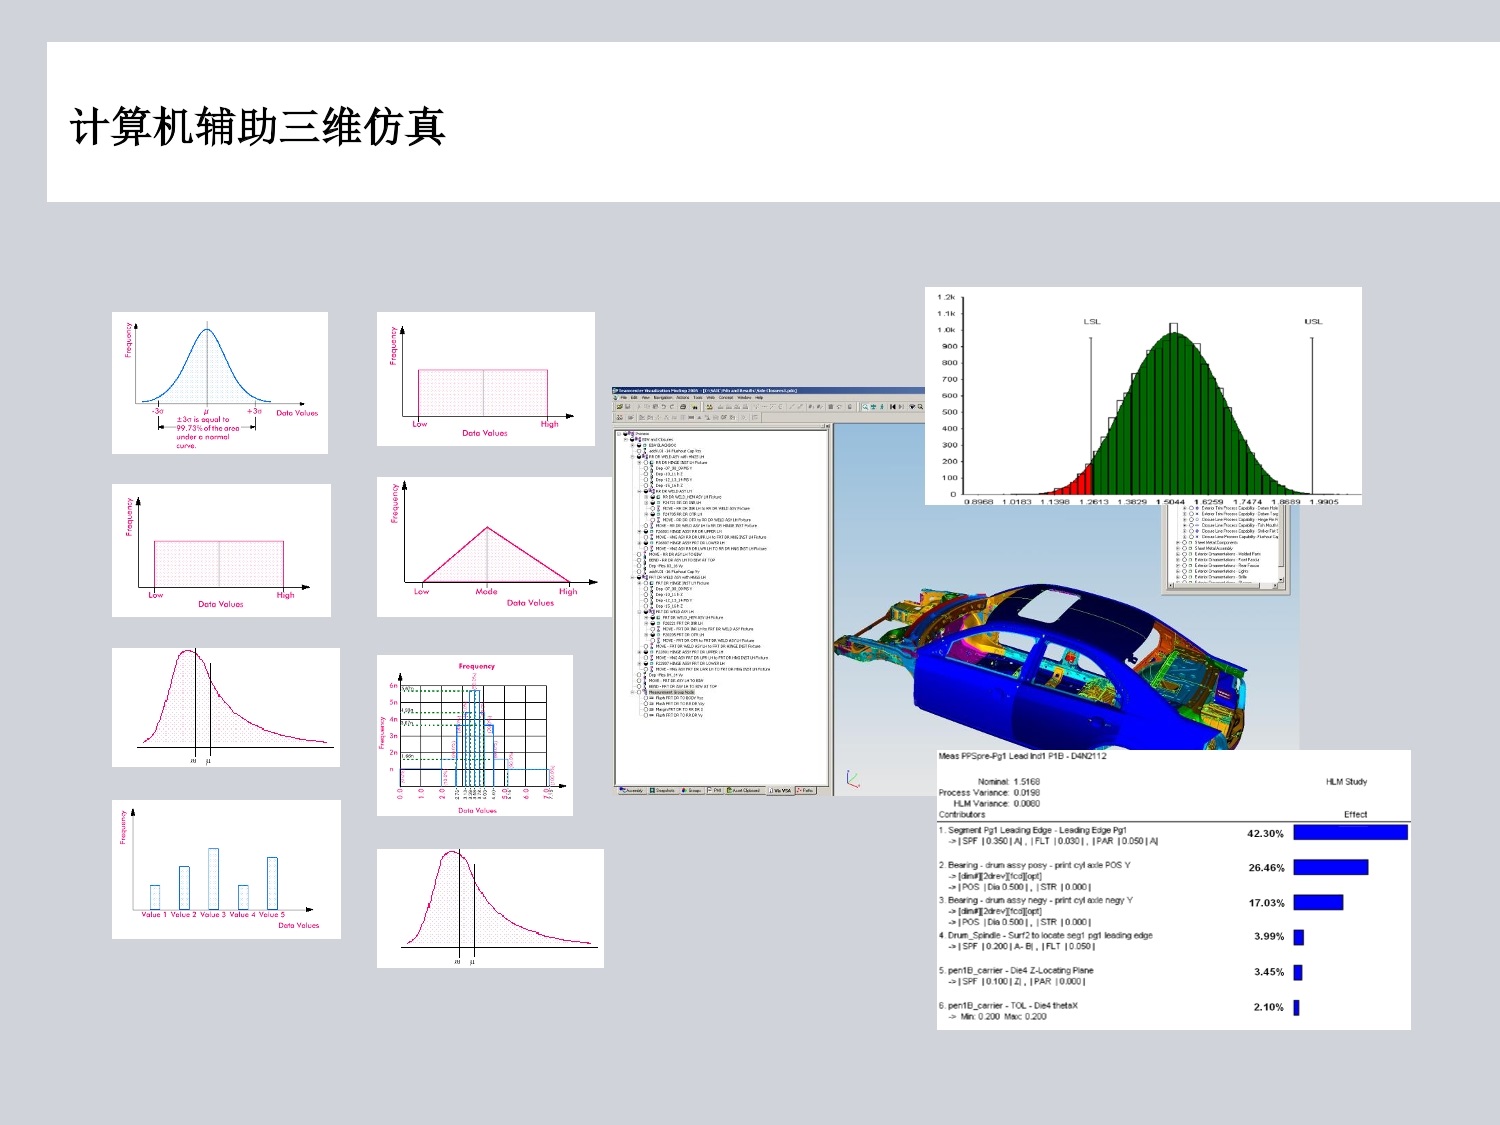Screen dimensions: 1500x1125
Task: Switch to the Vis VSA tab
Action: tap(781, 791)
